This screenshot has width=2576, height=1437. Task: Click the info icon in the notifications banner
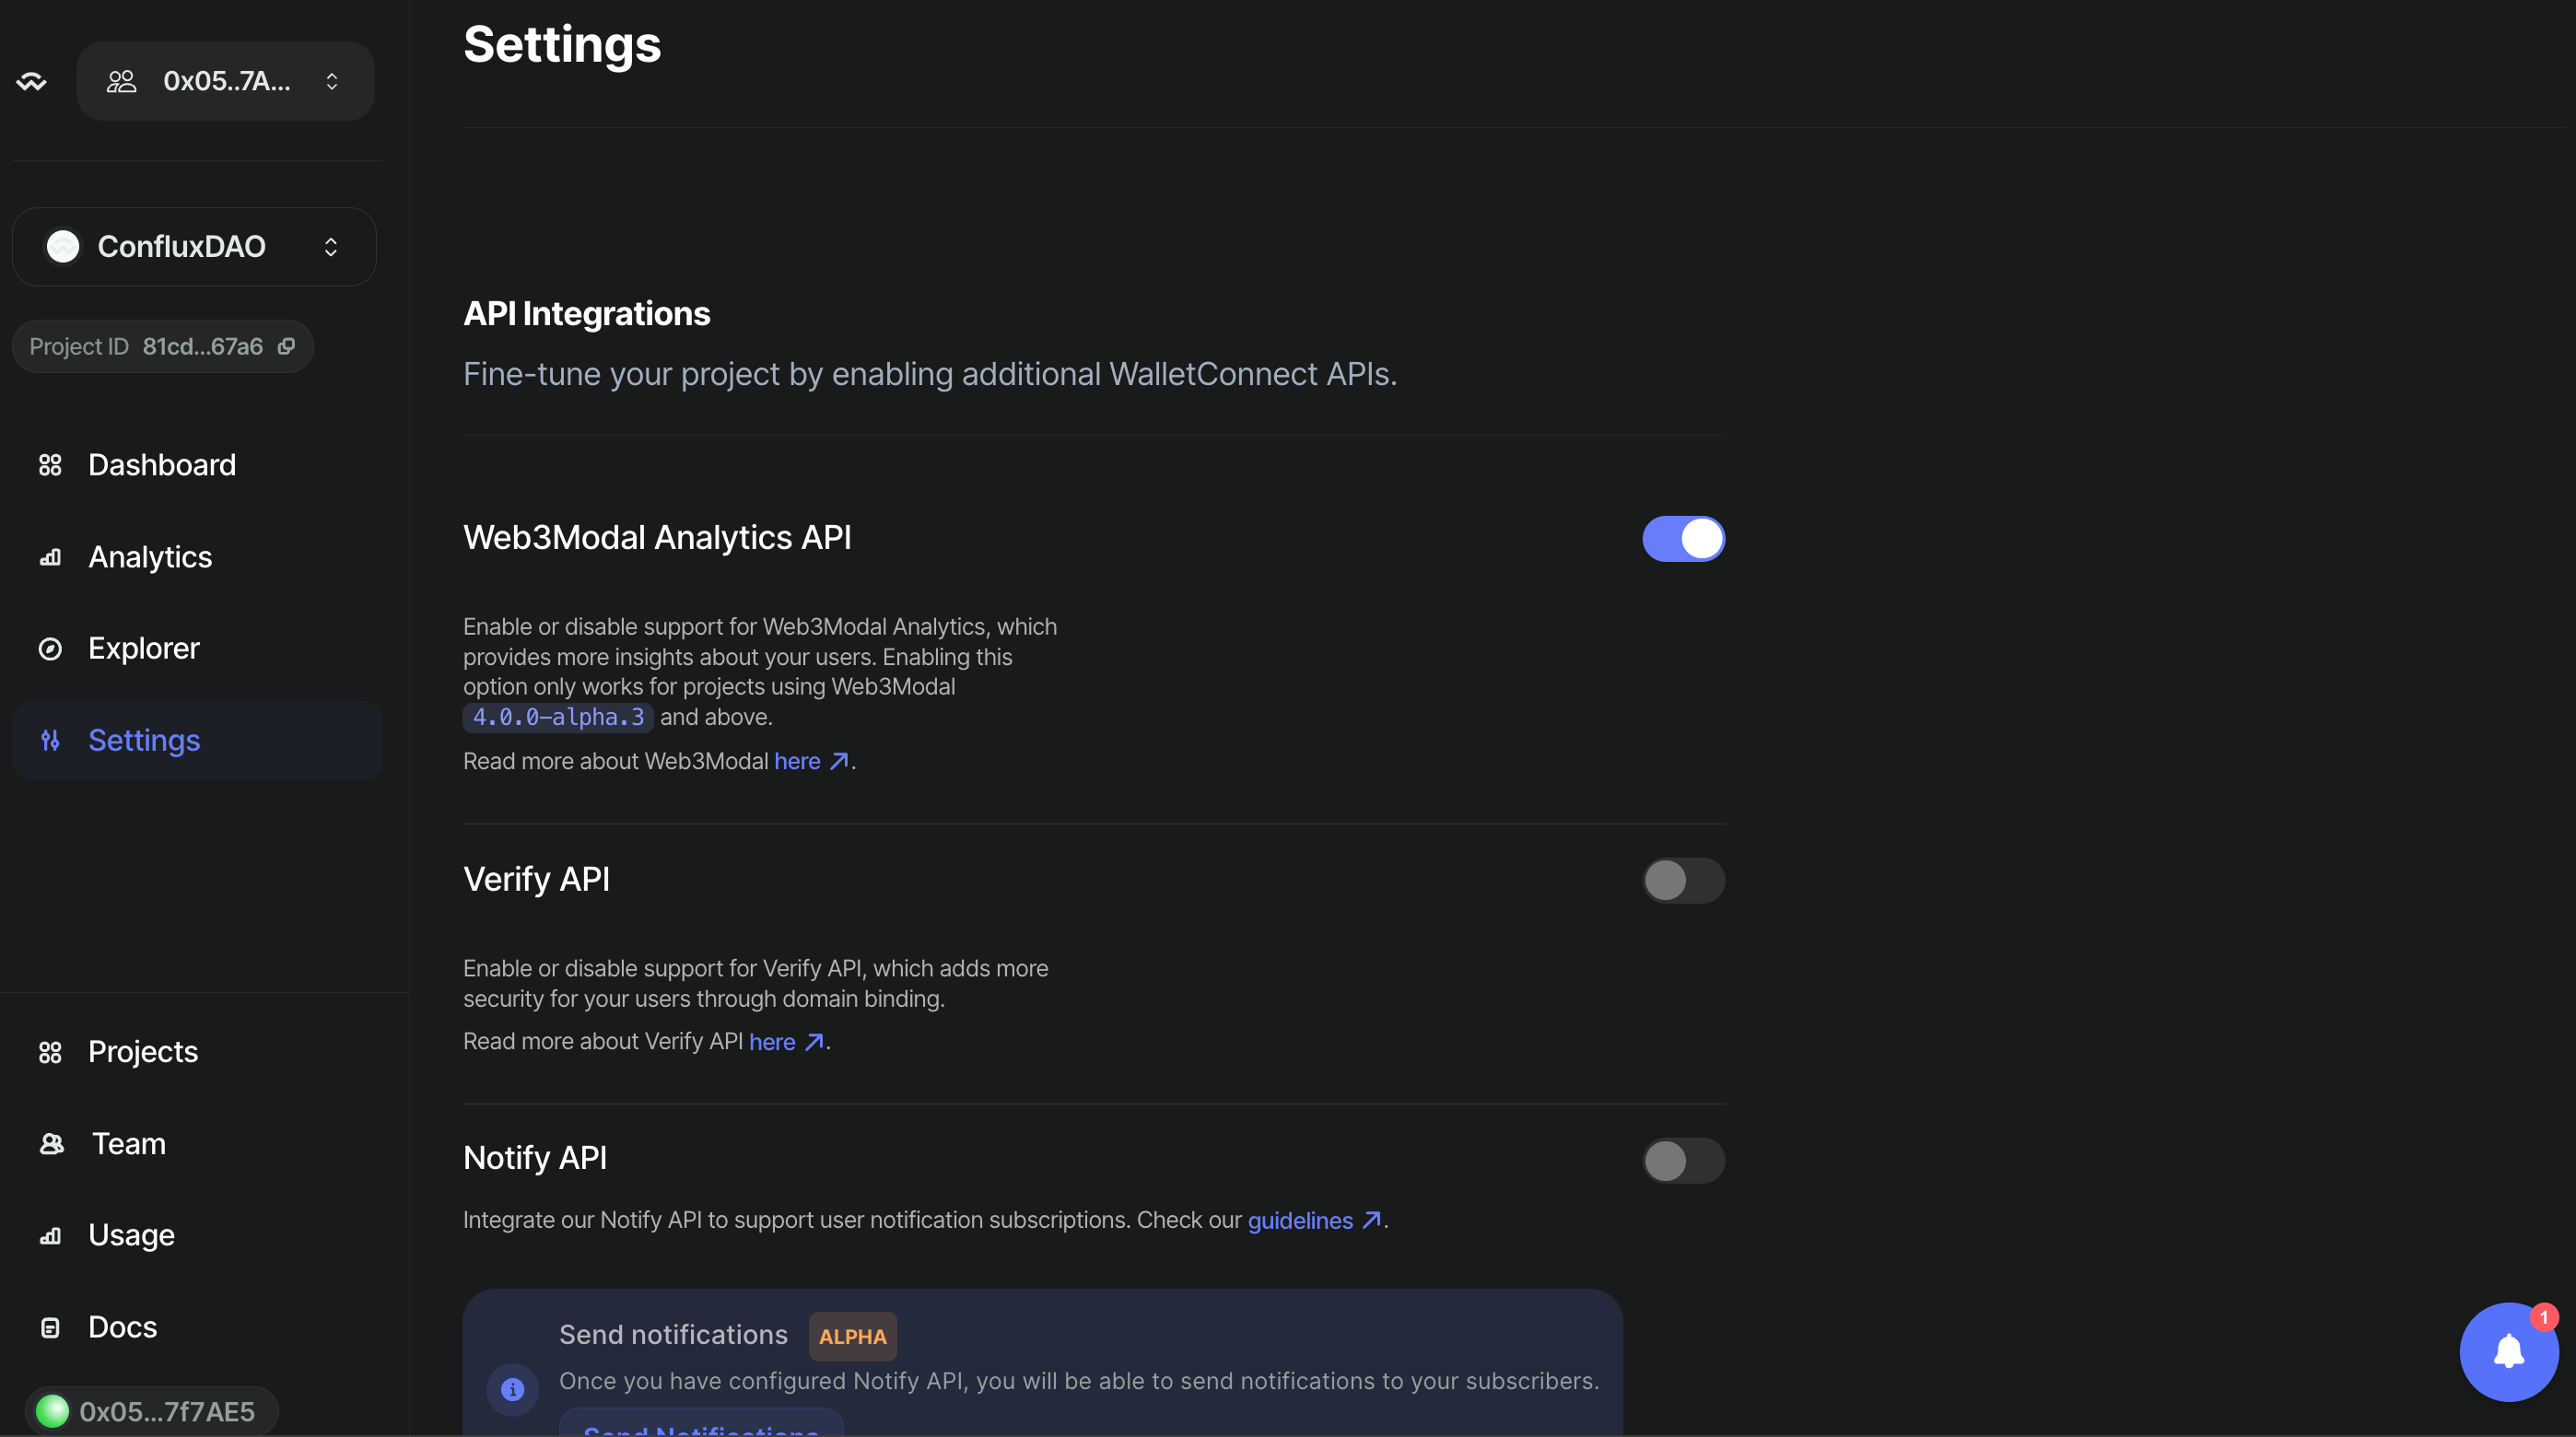[x=512, y=1389]
